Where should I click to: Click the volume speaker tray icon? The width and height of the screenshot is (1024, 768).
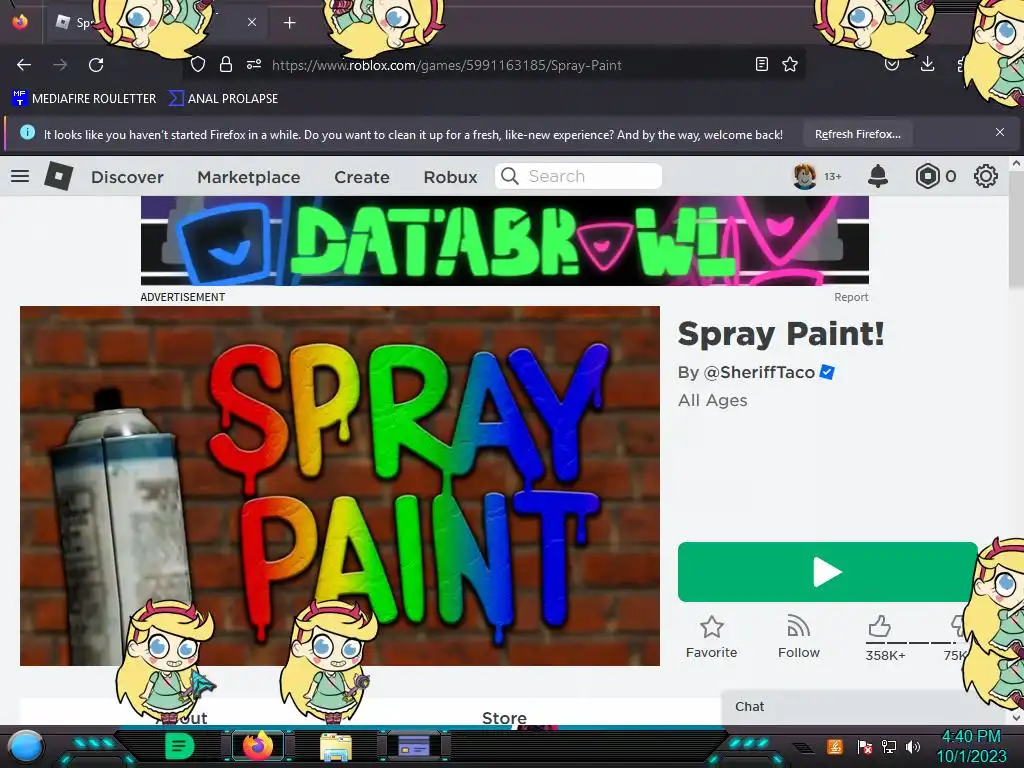[x=912, y=746]
